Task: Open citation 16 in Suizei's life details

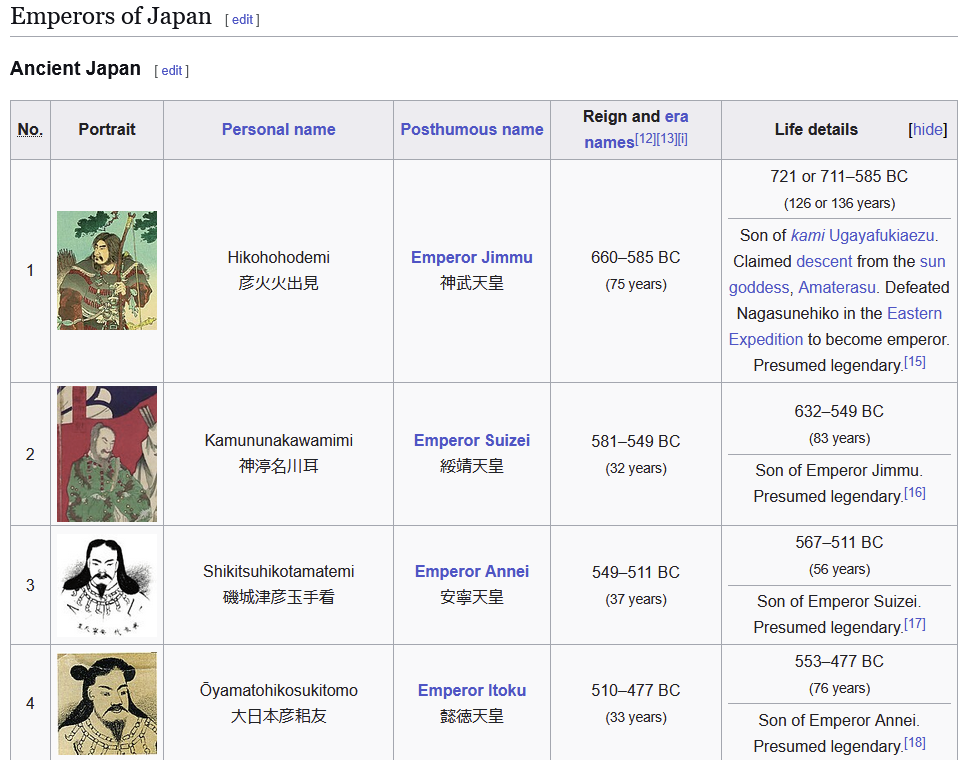Action: (914, 493)
